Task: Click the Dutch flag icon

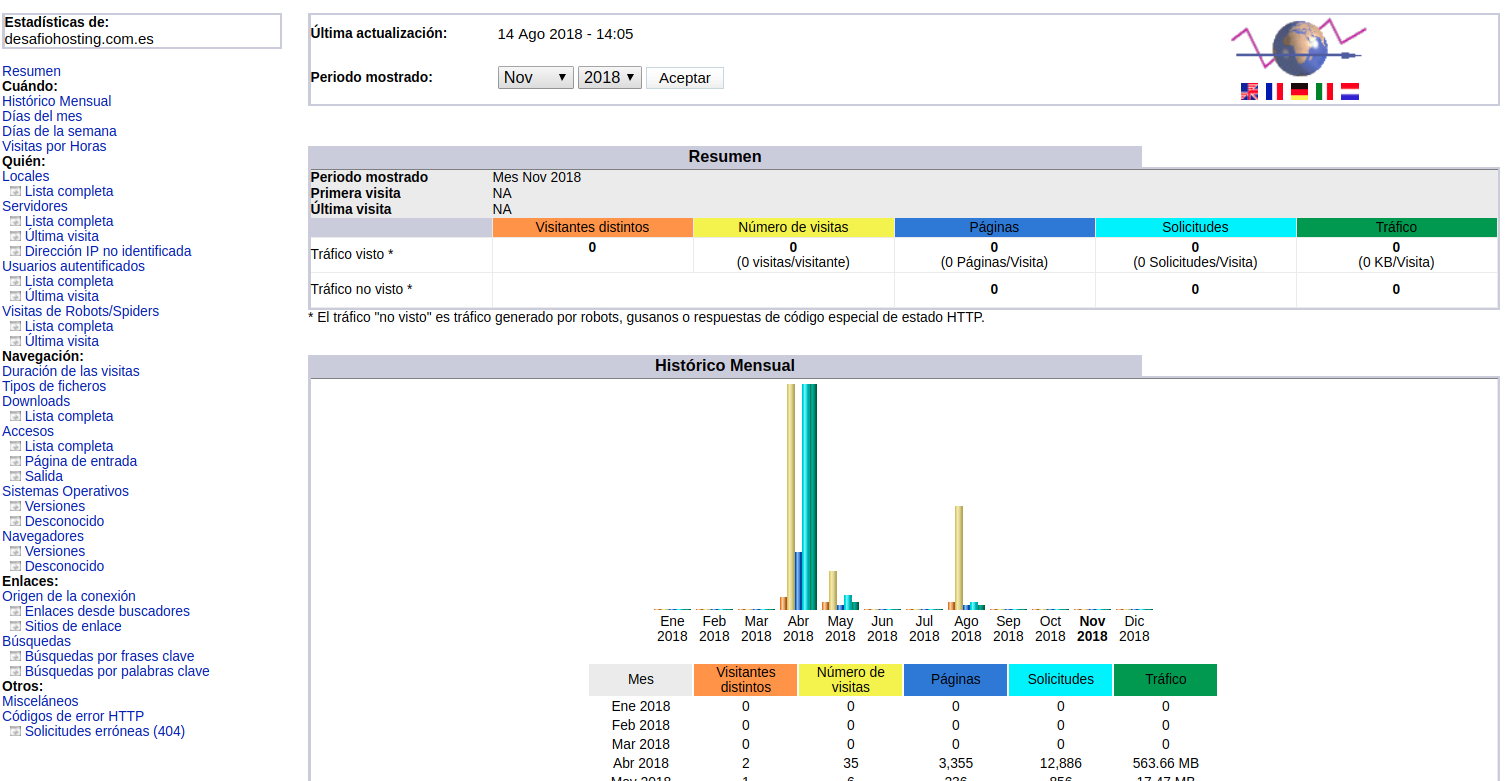Action: 1349,91
